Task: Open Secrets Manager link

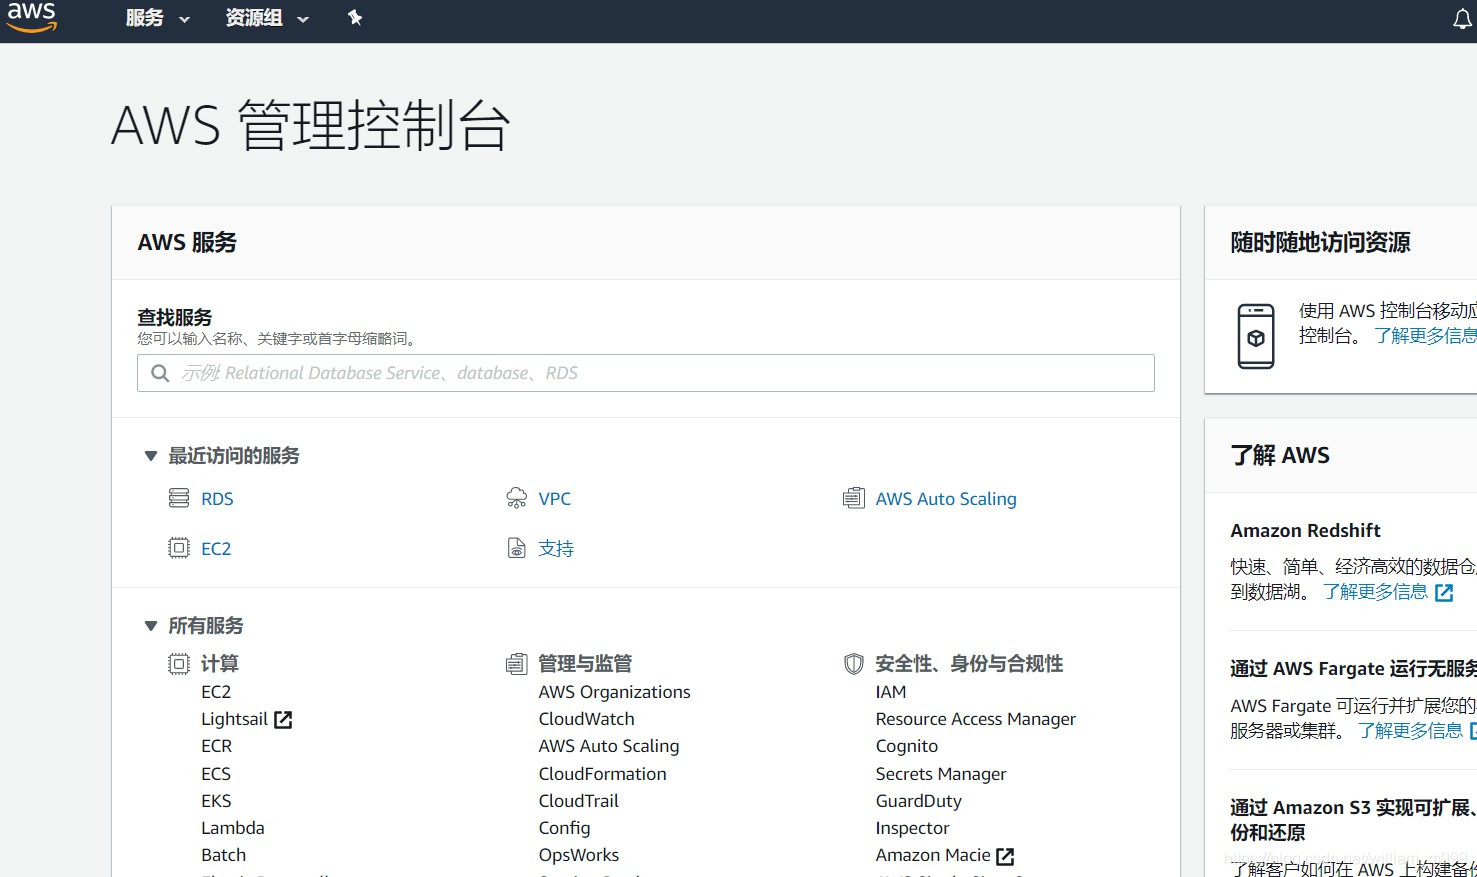Action: click(x=941, y=774)
